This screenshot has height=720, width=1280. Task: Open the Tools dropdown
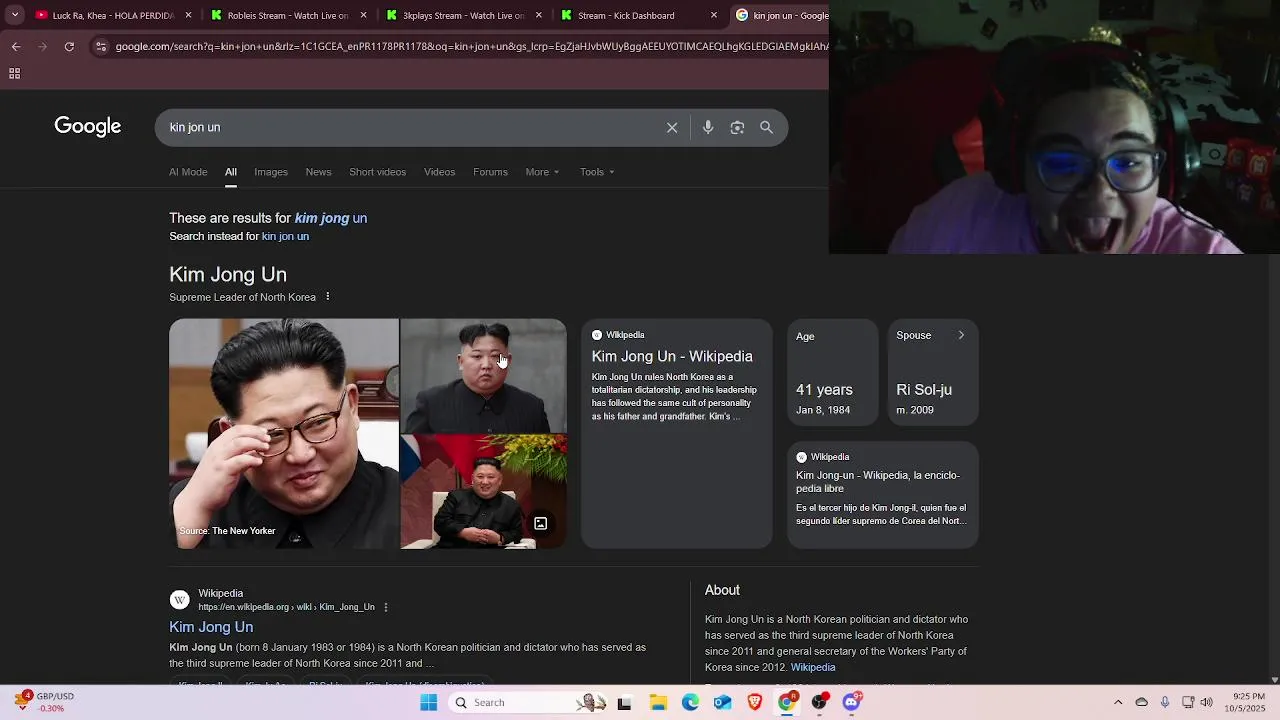[x=597, y=172]
